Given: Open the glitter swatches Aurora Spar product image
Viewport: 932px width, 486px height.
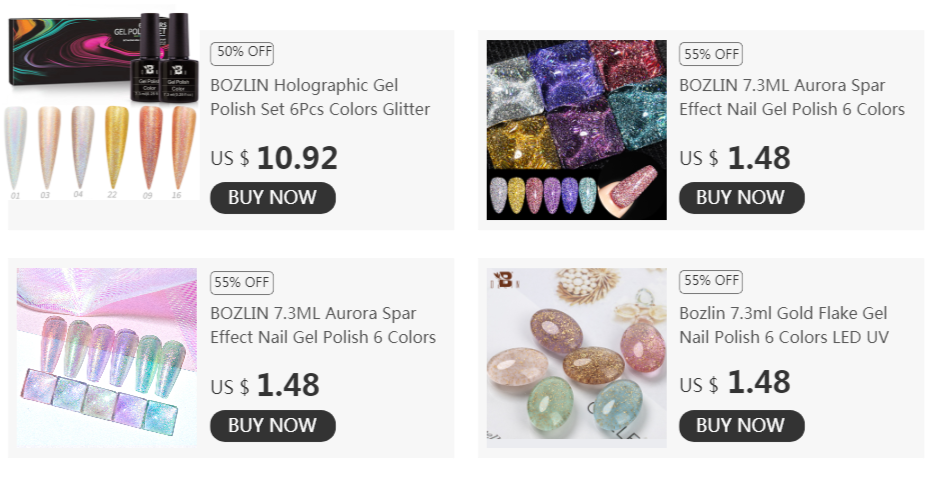Looking at the screenshot, I should pyautogui.click(x=577, y=130).
